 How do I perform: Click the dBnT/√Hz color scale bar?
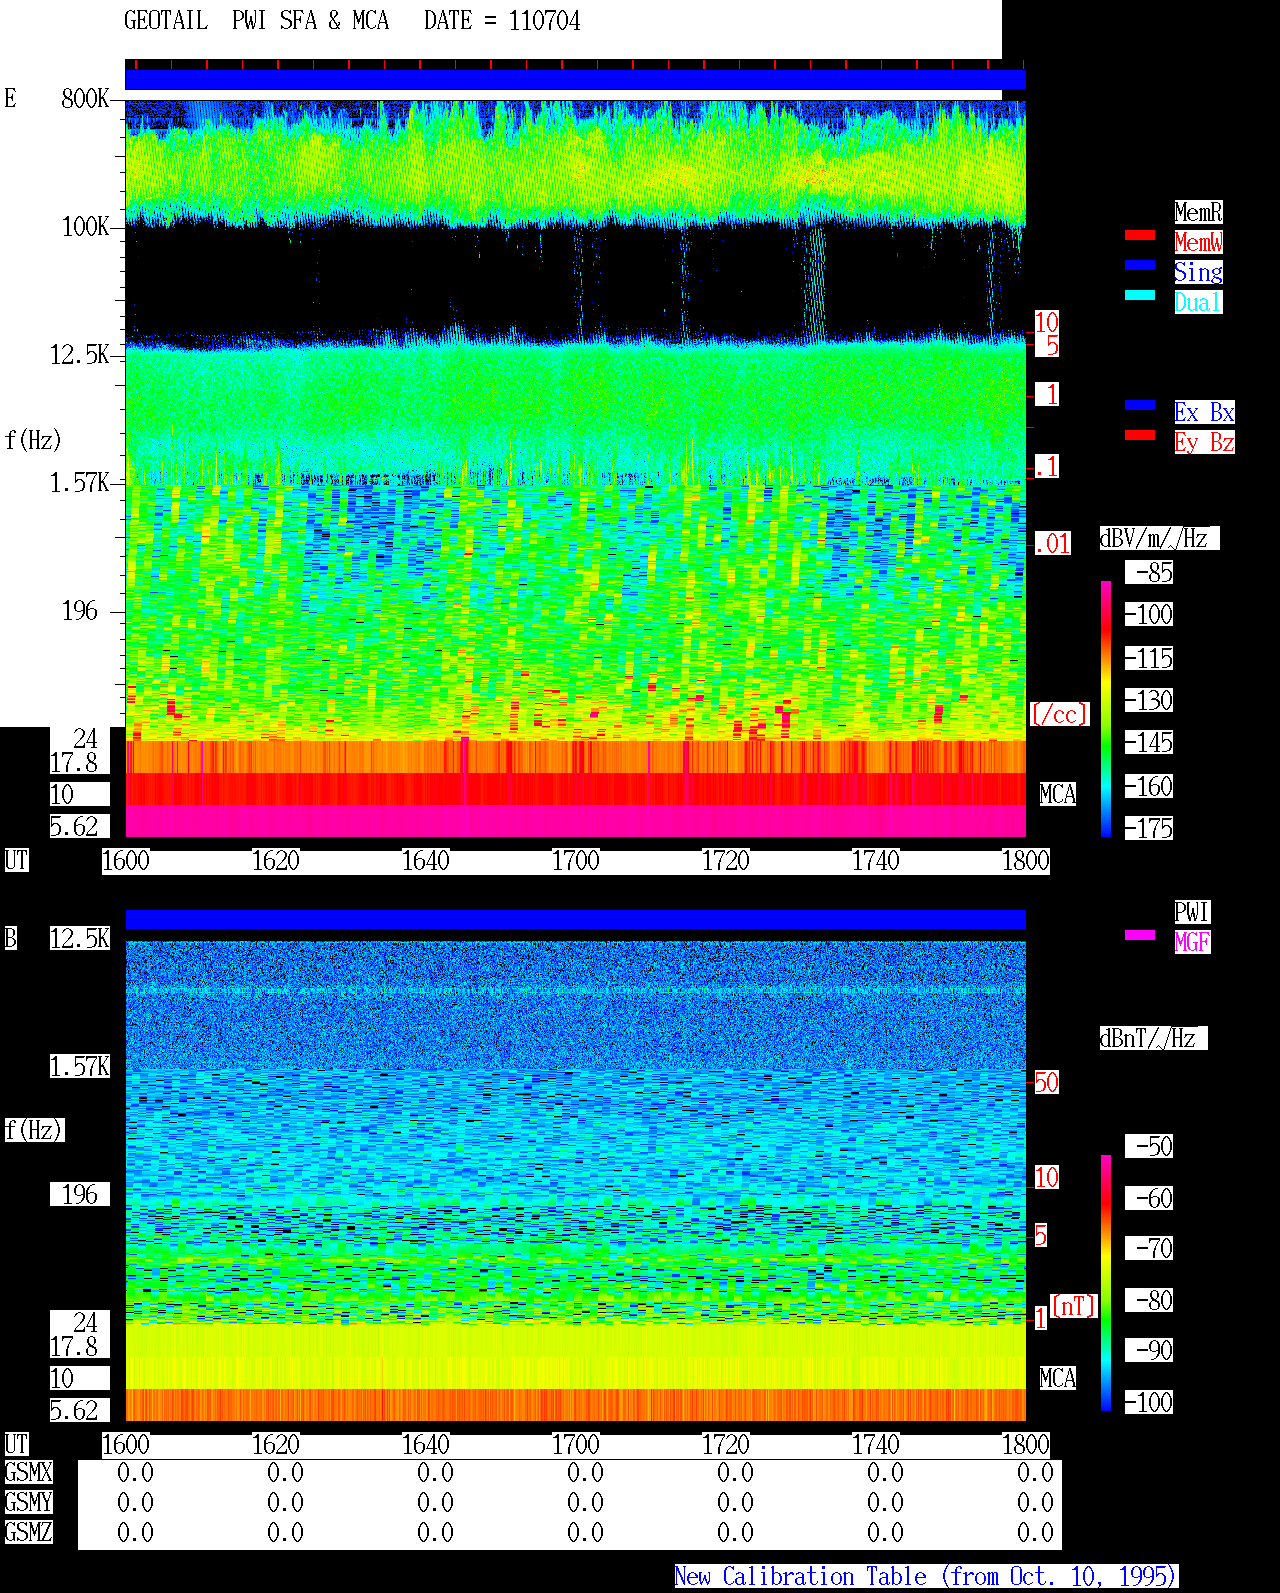[1106, 1283]
